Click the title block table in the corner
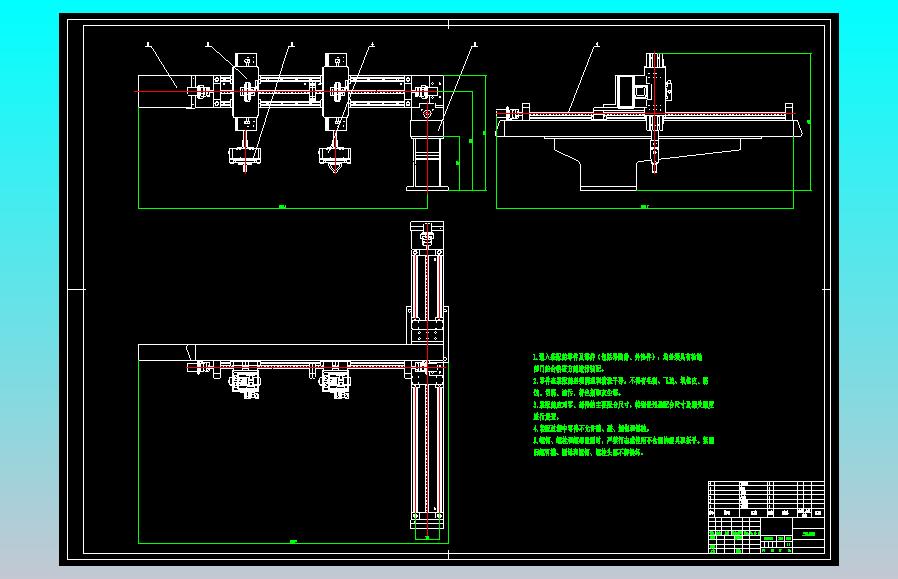Viewport: 898px width, 579px height. tap(766, 535)
